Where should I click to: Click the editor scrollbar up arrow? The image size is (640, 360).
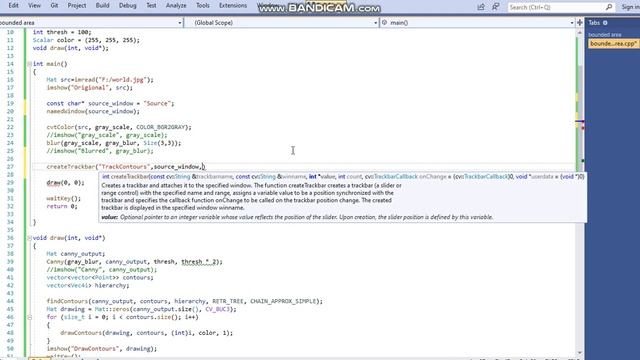[x=580, y=32]
